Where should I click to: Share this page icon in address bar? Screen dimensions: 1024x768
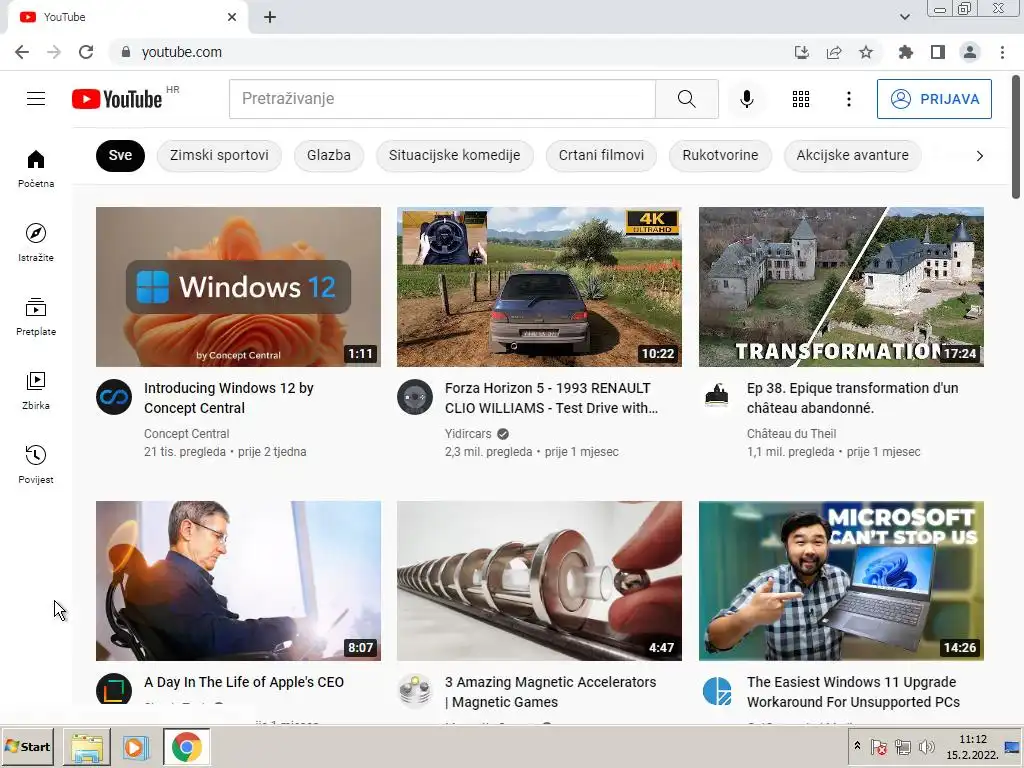tap(834, 52)
